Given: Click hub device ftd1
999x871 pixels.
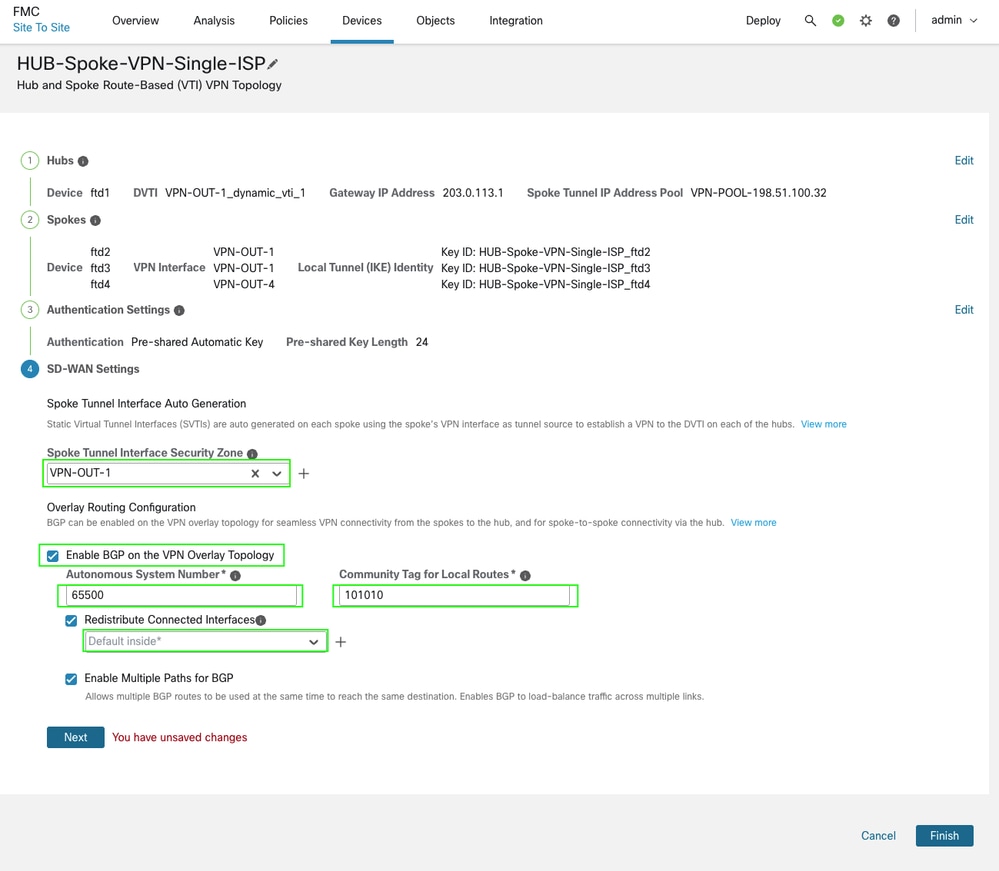Looking at the screenshot, I should tap(100, 193).
